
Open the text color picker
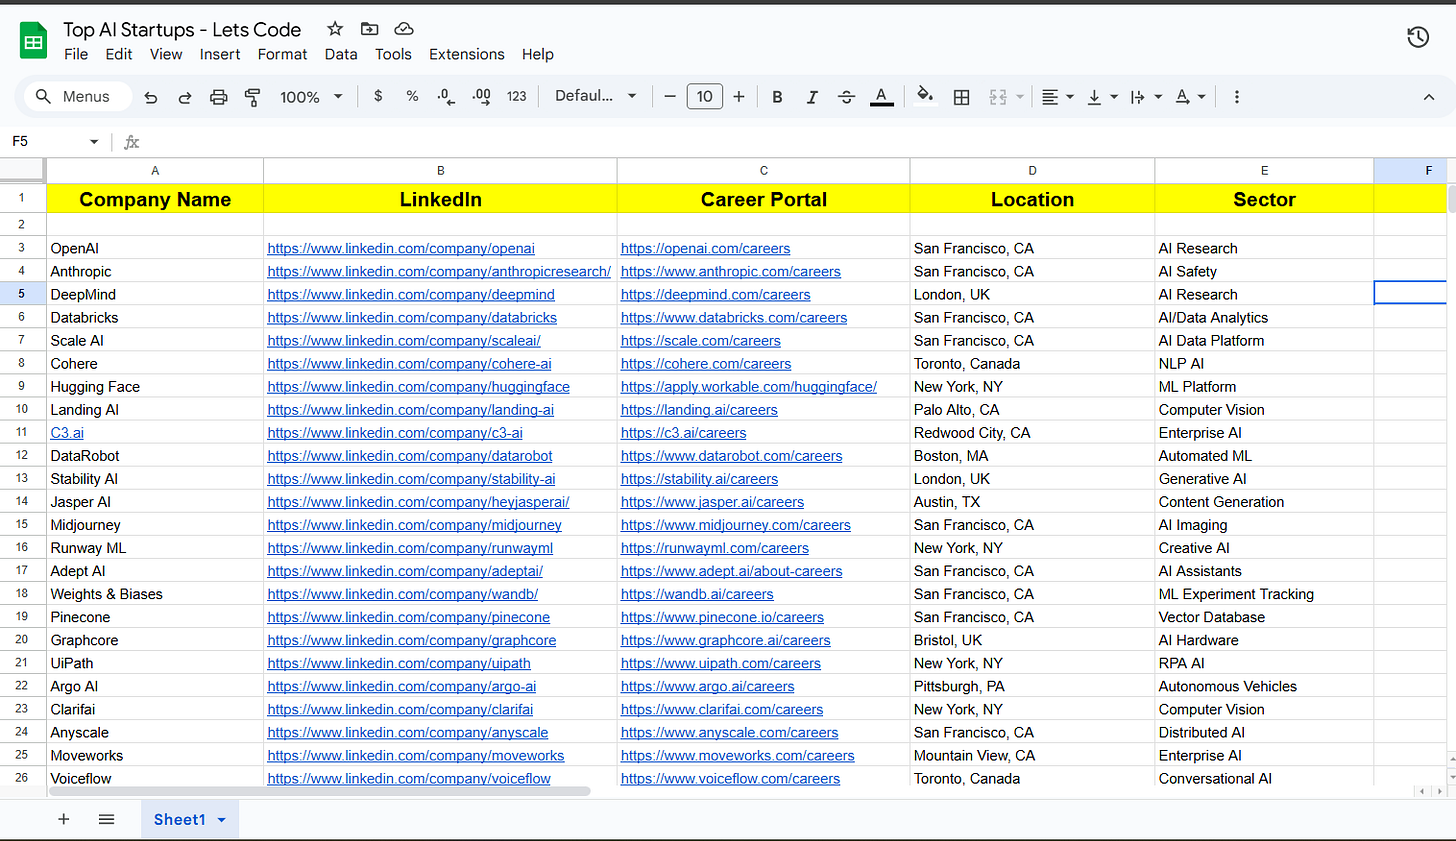click(x=881, y=97)
